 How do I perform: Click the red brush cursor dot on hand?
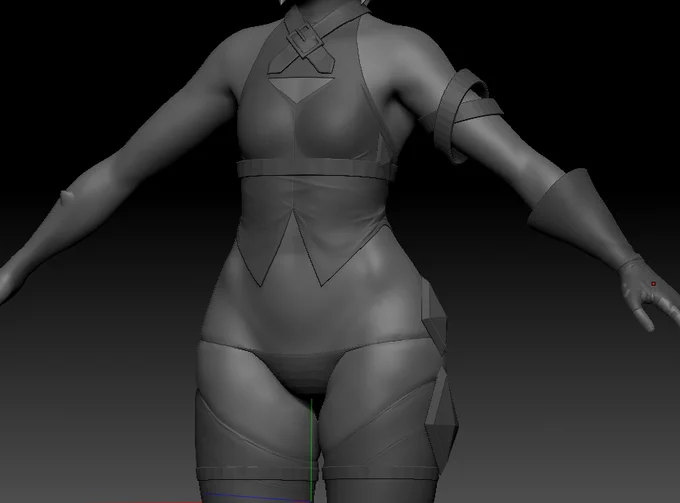point(654,284)
